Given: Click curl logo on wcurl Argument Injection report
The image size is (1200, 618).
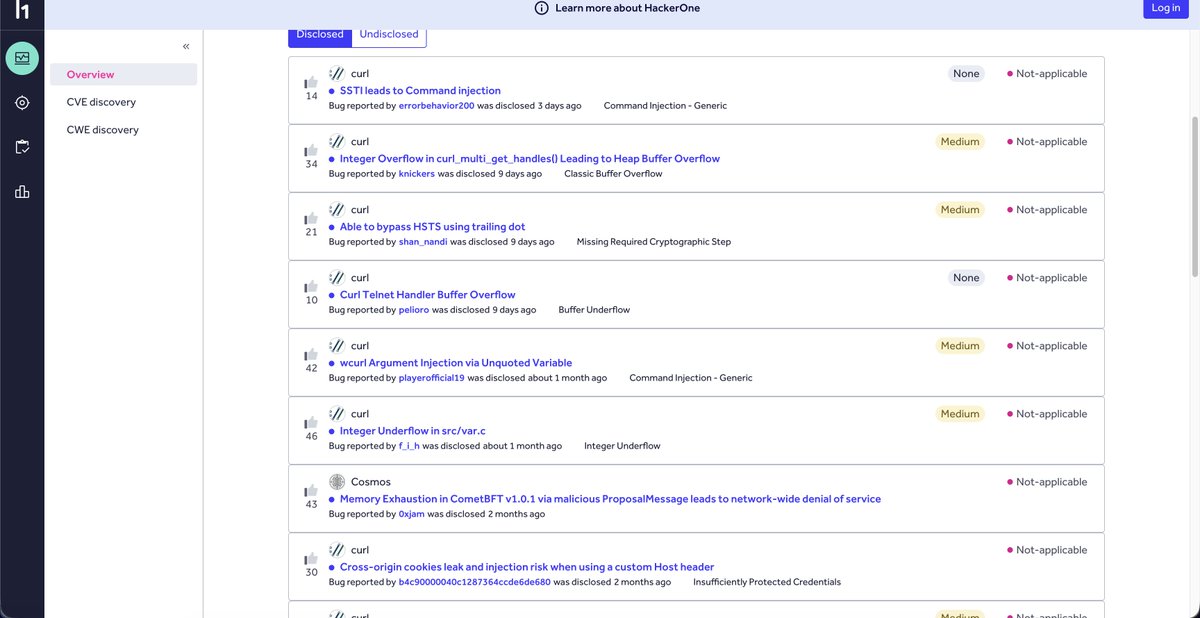Looking at the screenshot, I should pos(337,346).
